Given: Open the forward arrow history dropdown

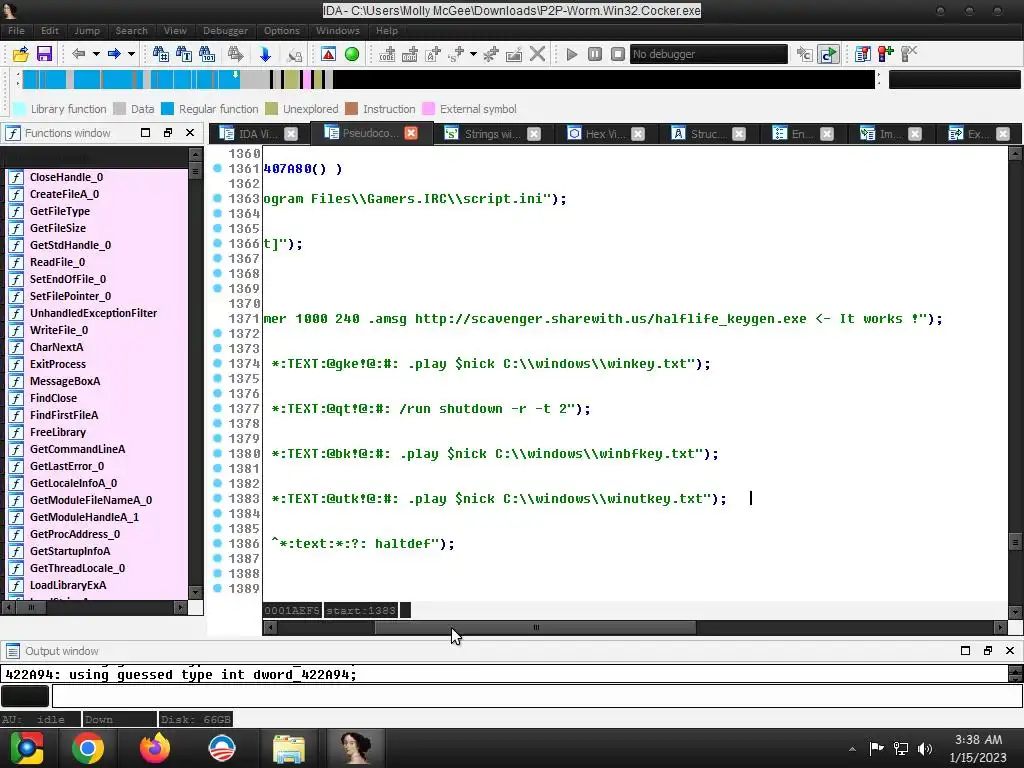Looking at the screenshot, I should coord(131,54).
